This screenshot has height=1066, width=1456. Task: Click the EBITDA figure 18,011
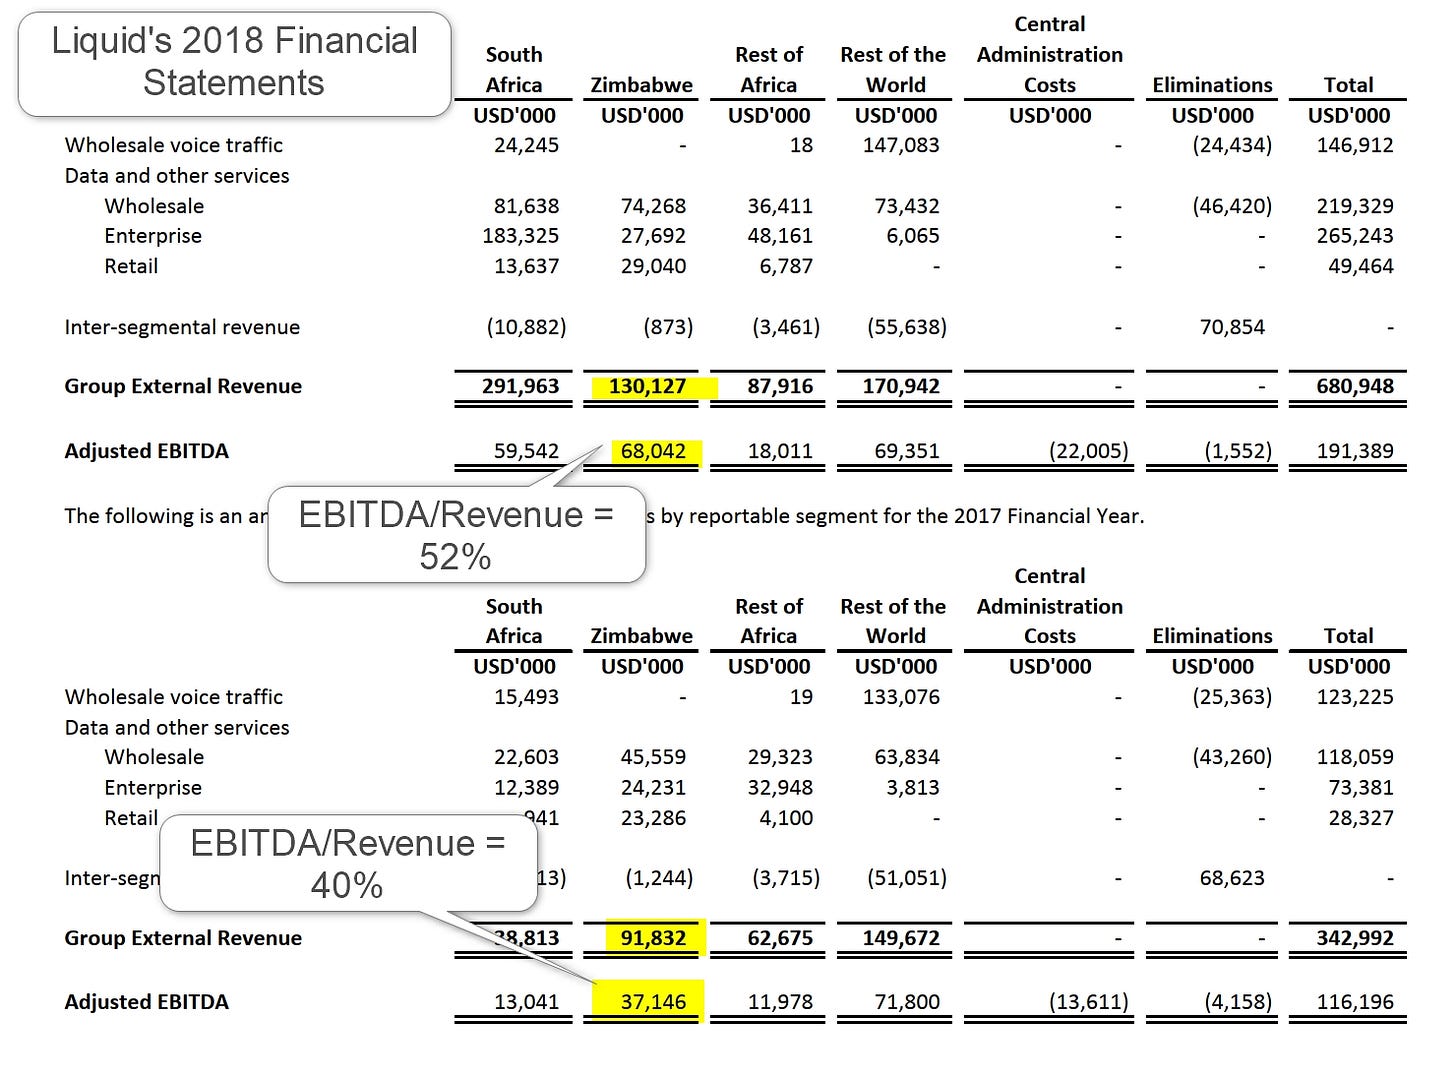pos(780,451)
